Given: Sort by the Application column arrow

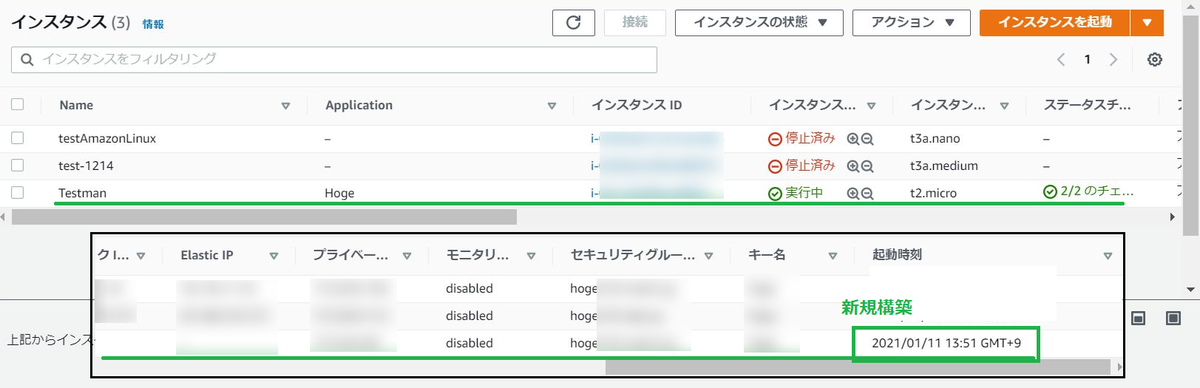Looking at the screenshot, I should [551, 105].
